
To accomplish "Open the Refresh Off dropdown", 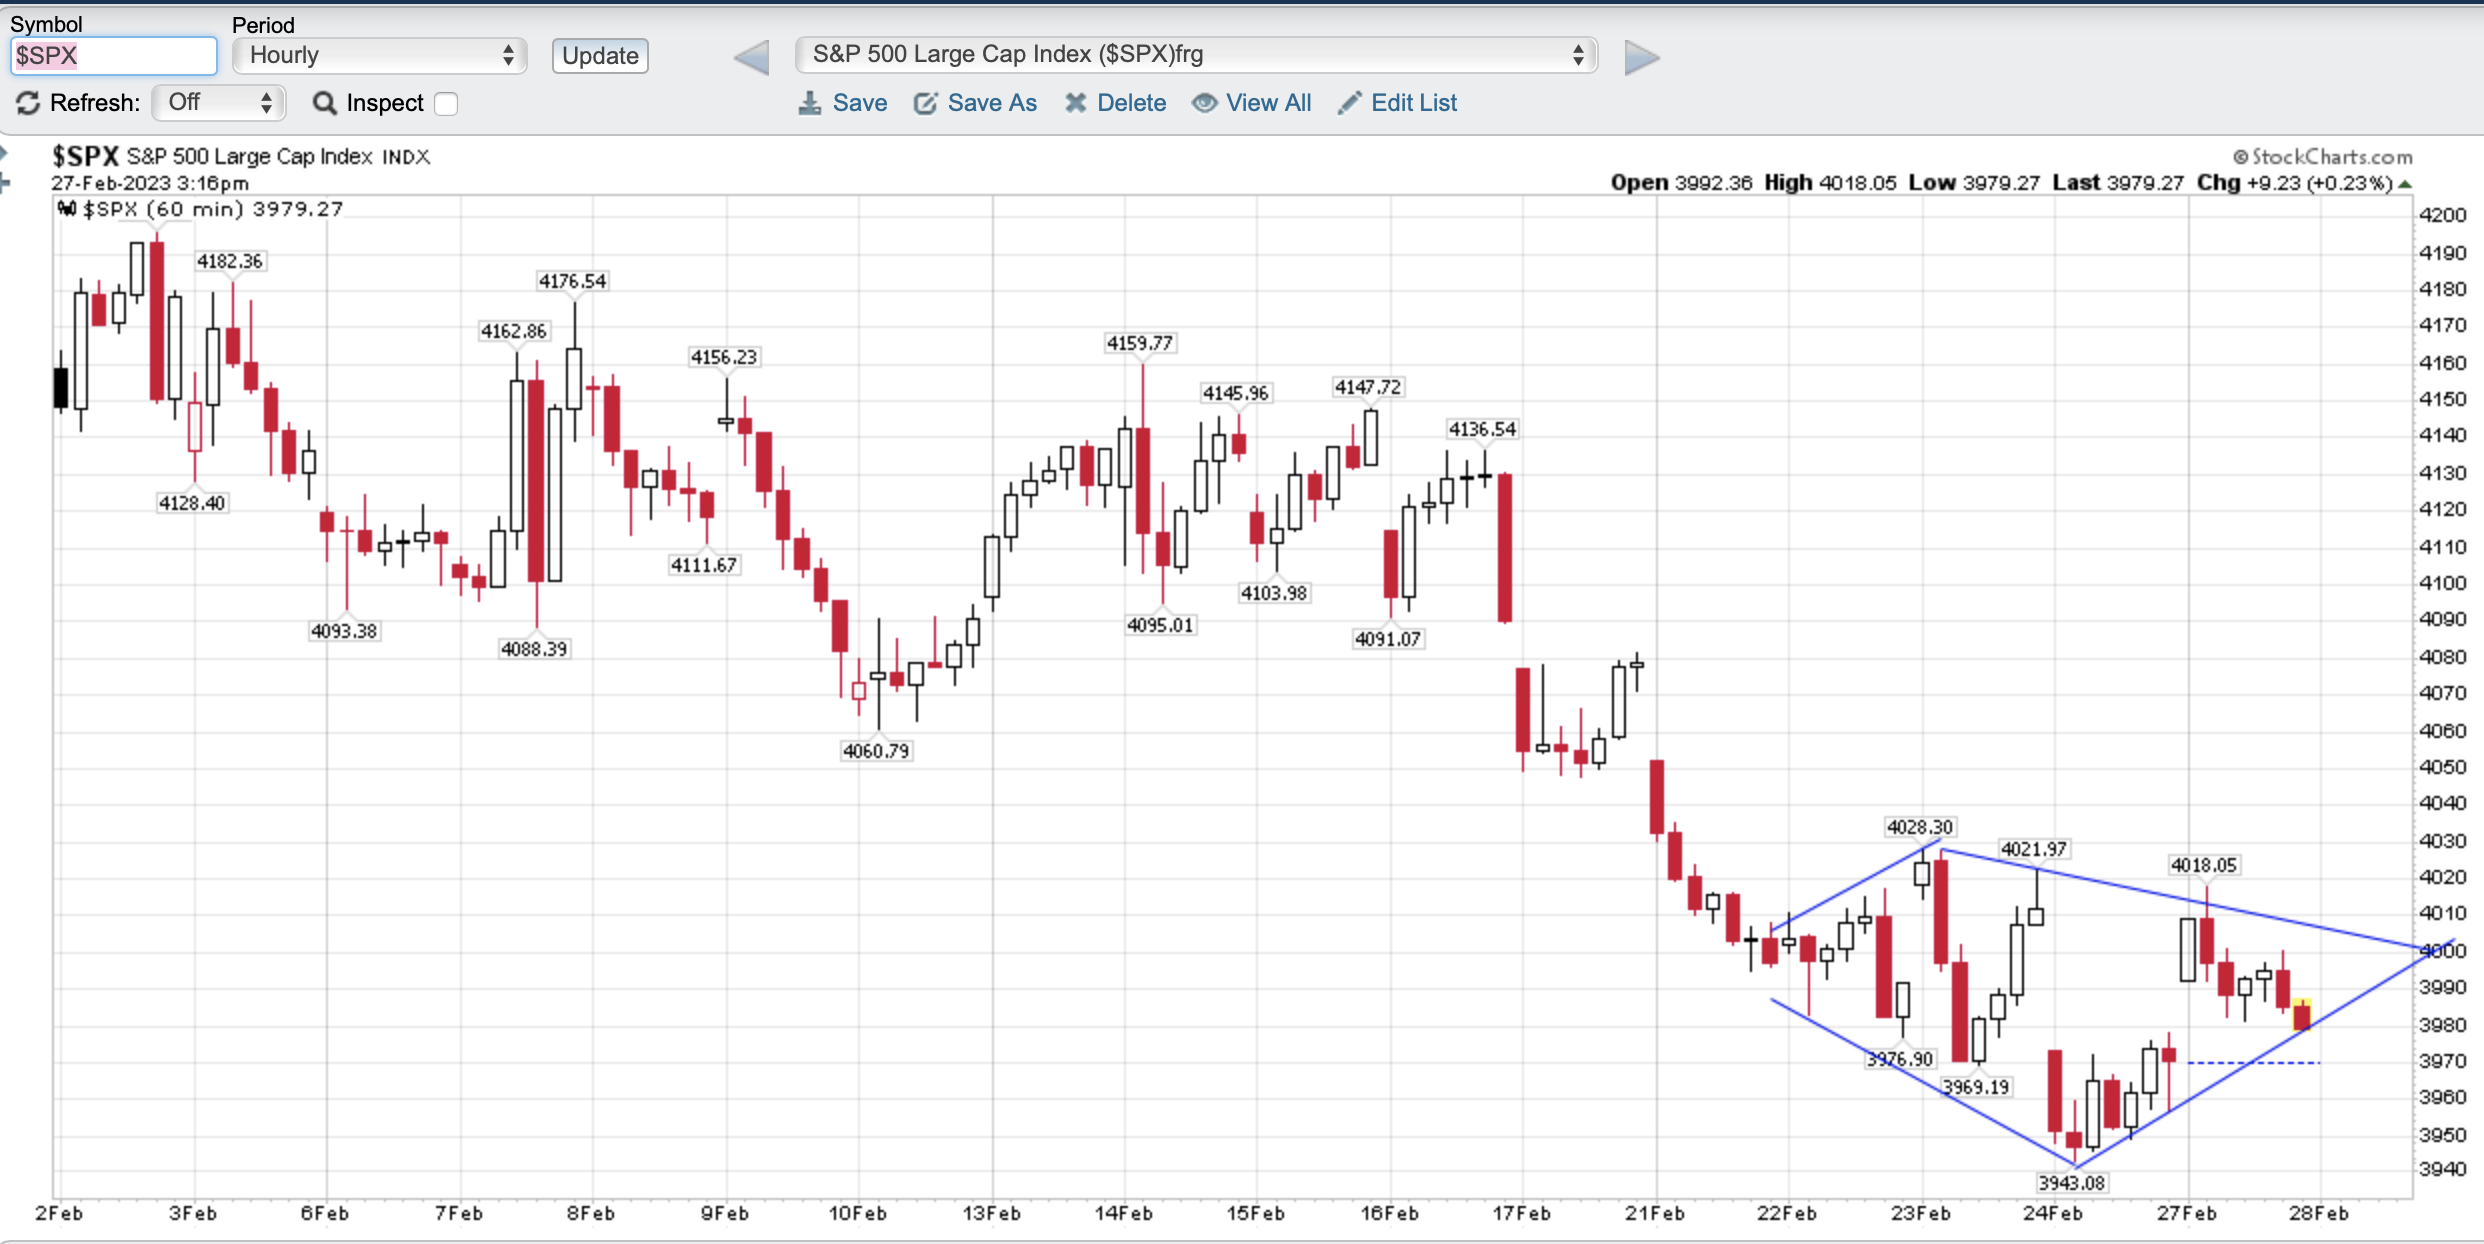I will click(x=219, y=102).
